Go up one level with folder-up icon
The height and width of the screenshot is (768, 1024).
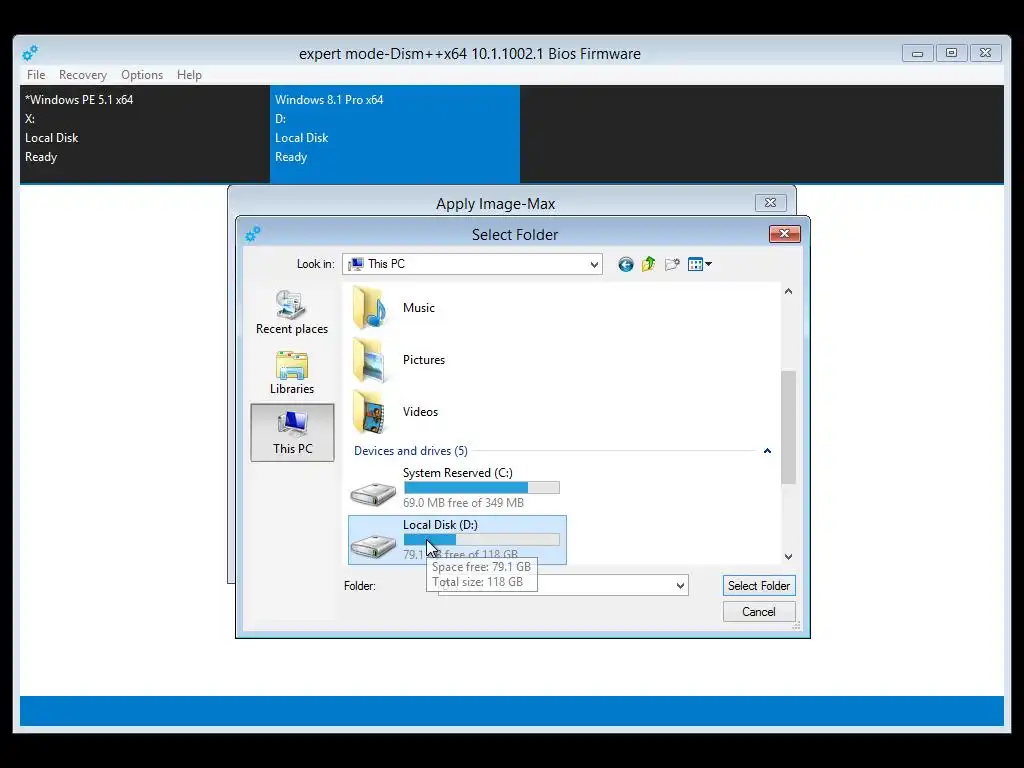coord(648,264)
